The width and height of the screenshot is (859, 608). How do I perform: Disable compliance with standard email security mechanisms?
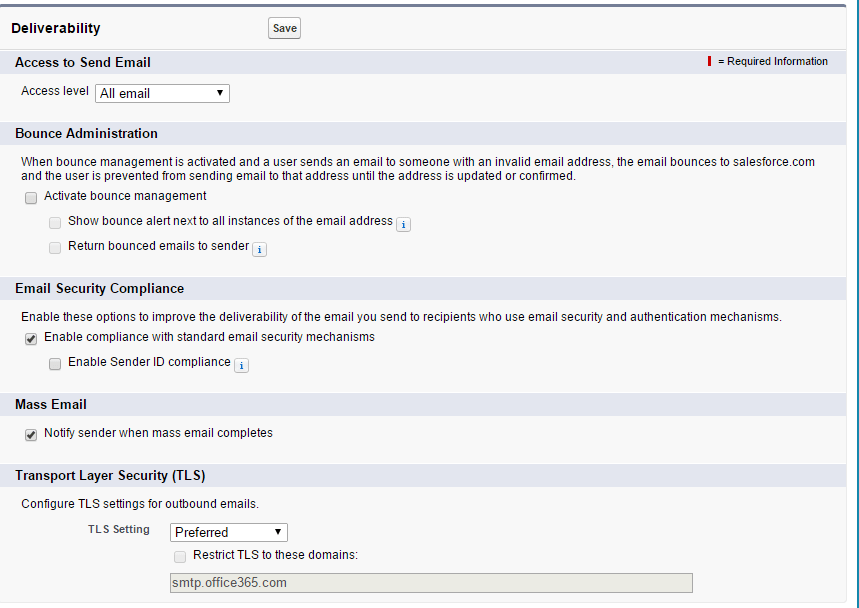pos(30,338)
